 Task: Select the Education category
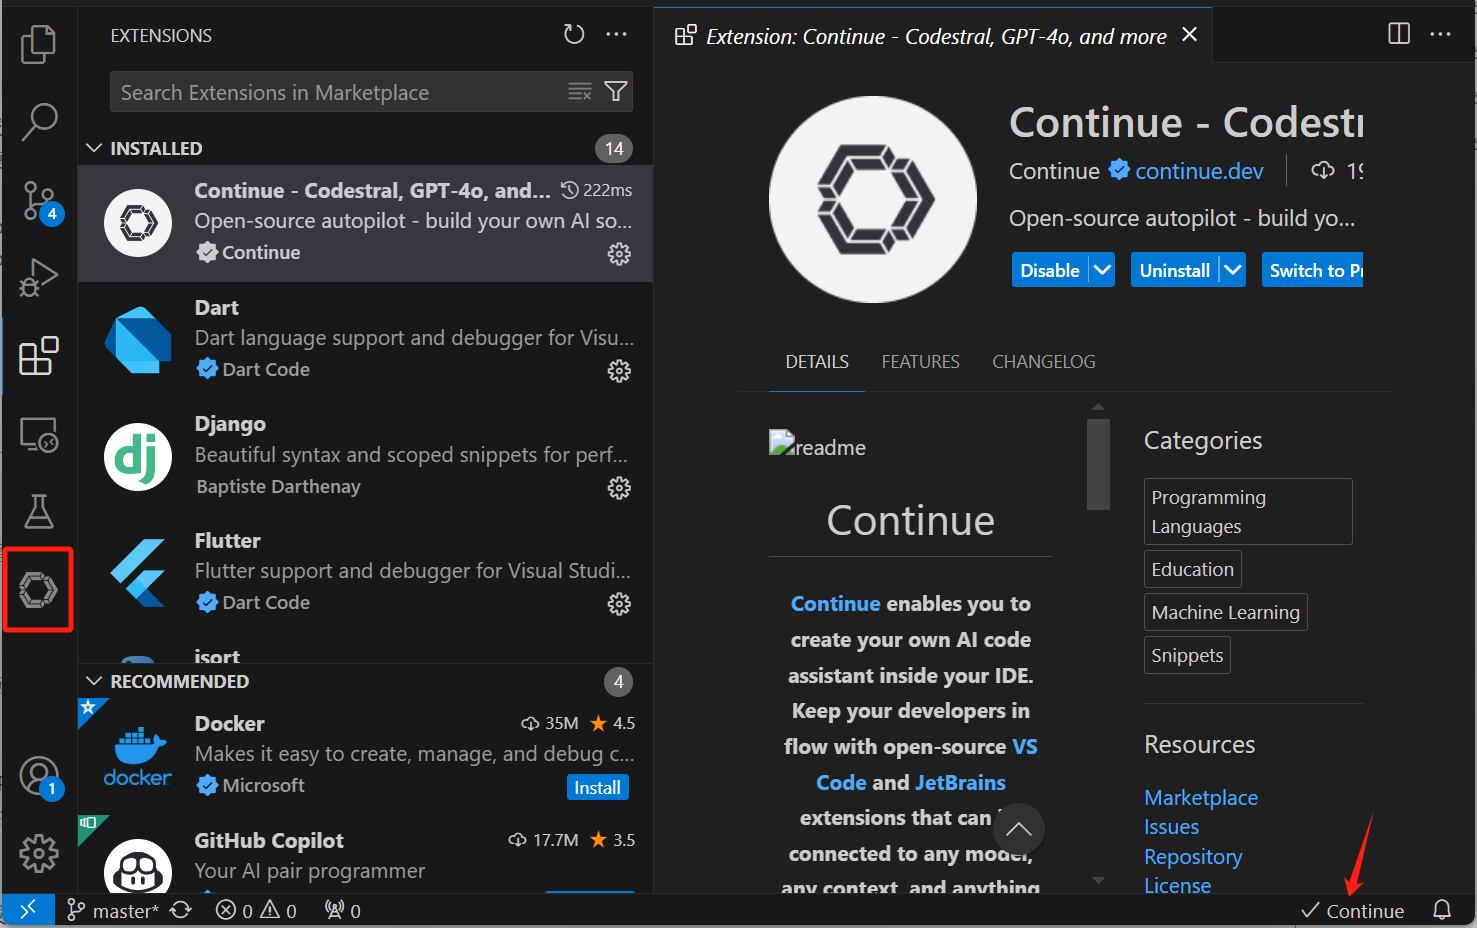coord(1192,569)
